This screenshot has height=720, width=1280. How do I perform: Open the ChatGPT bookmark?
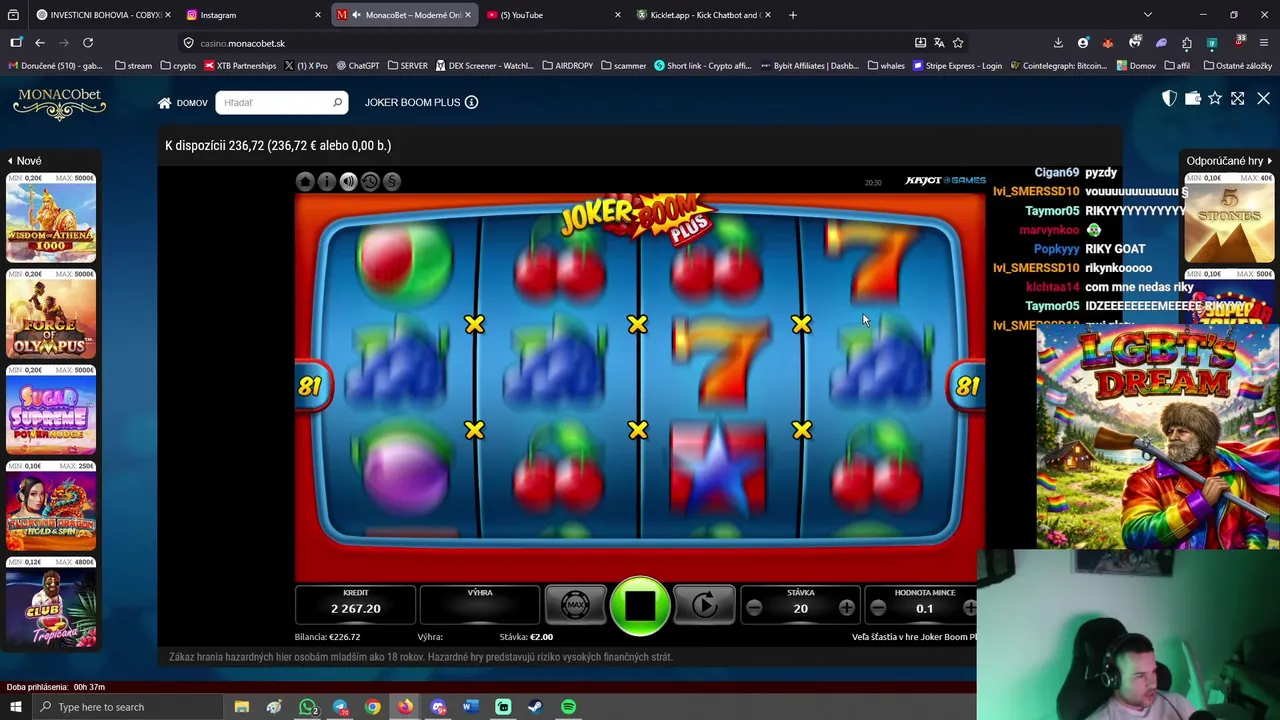coord(358,66)
